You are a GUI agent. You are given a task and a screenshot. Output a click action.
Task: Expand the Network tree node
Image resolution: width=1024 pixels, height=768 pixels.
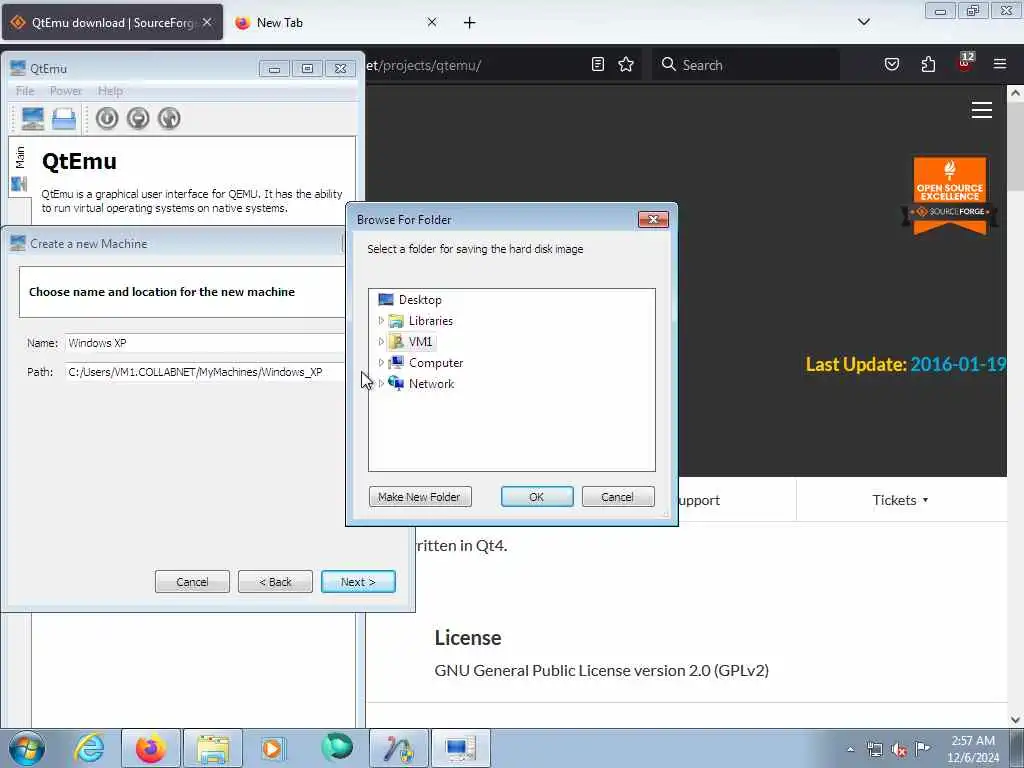tap(381, 383)
